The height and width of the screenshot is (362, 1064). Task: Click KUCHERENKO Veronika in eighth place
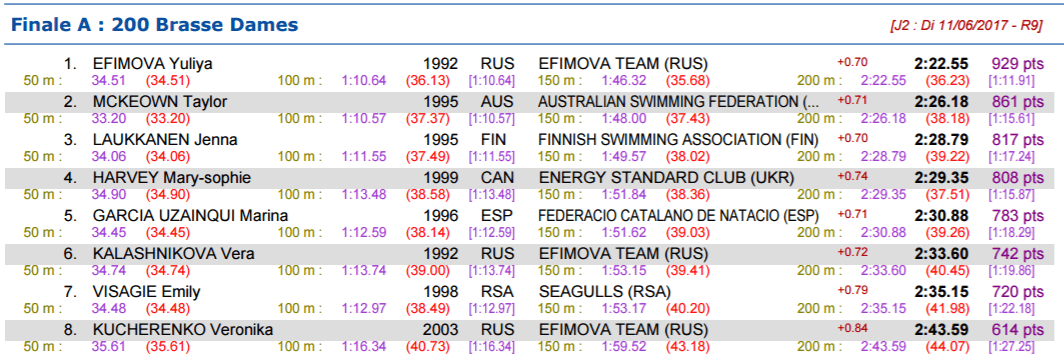[183, 330]
